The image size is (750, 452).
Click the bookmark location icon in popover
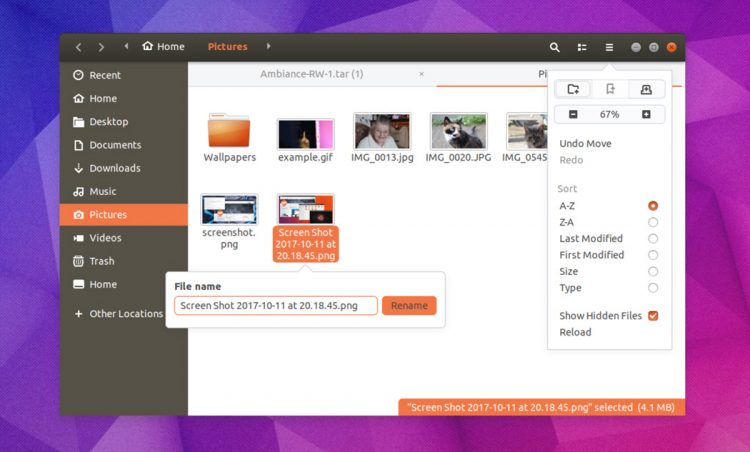point(610,89)
